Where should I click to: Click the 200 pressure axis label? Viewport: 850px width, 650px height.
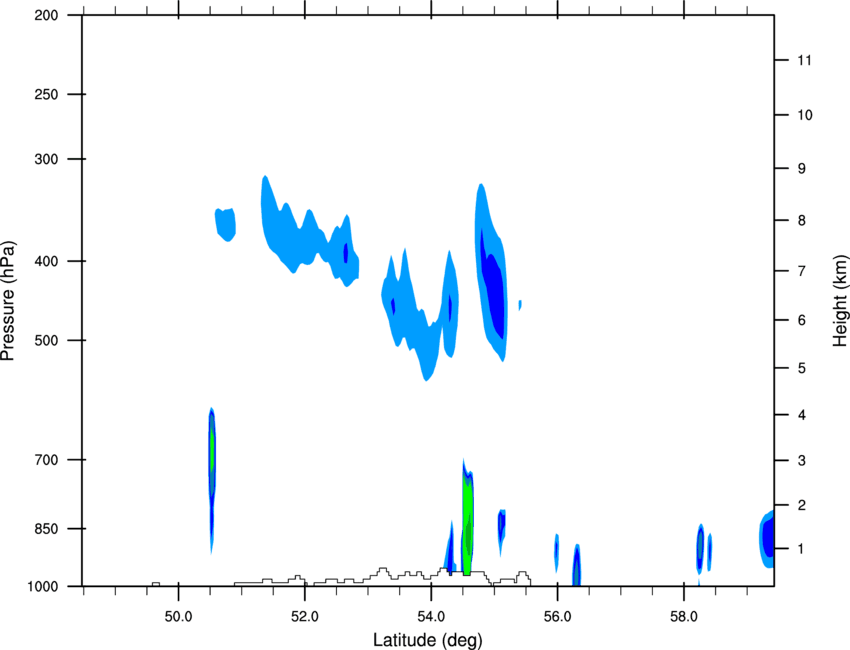click(x=46, y=15)
